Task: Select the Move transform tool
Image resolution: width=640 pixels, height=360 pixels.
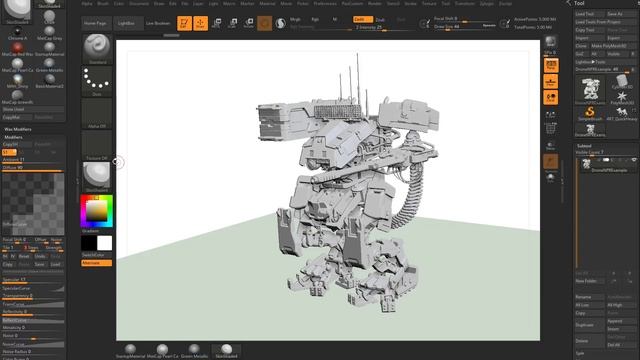Action: (x=217, y=23)
